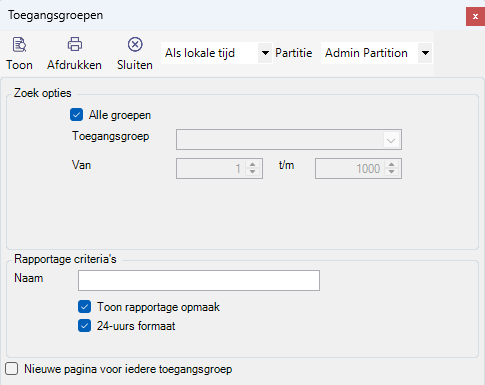
Task: Close the Toegangsgroepen window
Action: point(475,16)
